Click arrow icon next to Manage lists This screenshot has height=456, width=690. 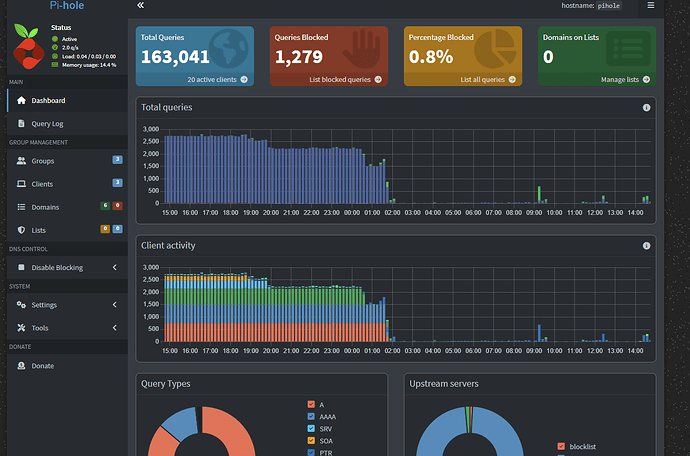click(x=646, y=80)
